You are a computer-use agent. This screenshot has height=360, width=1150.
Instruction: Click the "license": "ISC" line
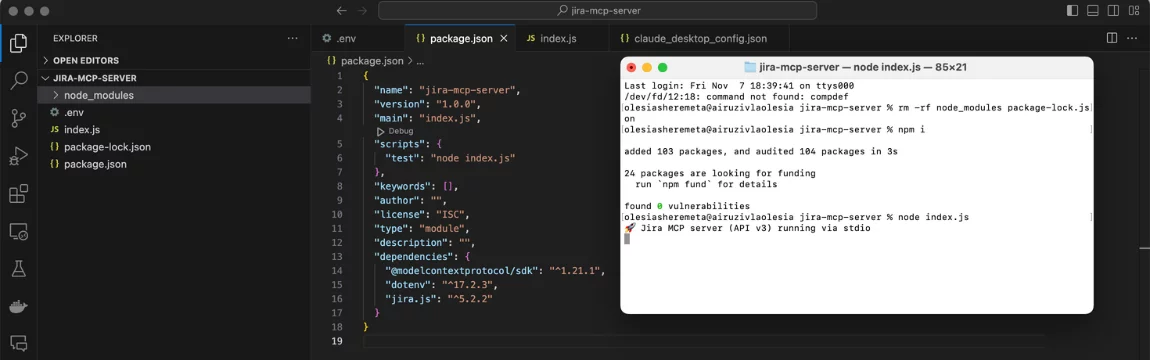[x=421, y=214]
